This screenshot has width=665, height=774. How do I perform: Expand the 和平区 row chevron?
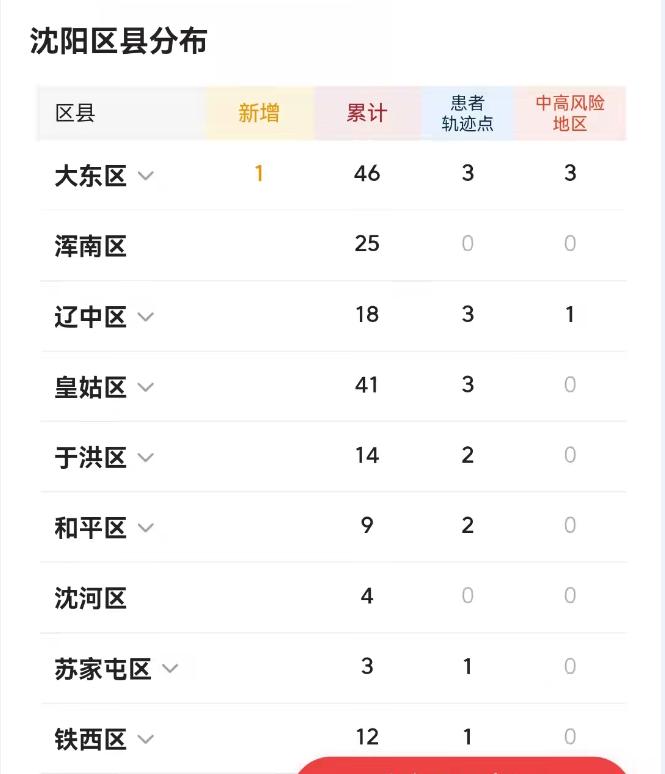point(146,528)
